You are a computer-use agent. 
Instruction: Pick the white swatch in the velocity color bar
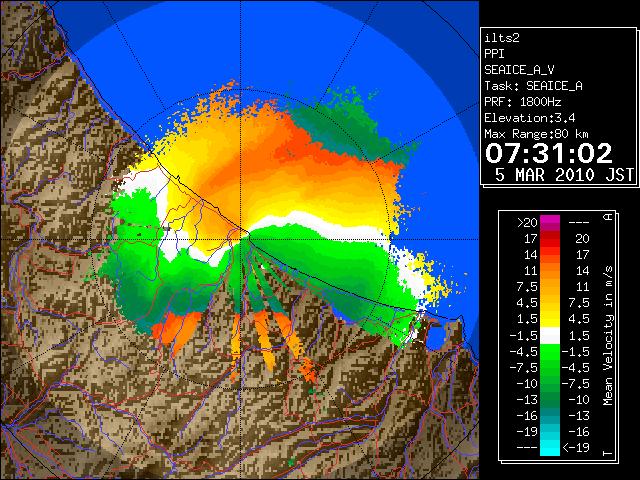(550, 336)
